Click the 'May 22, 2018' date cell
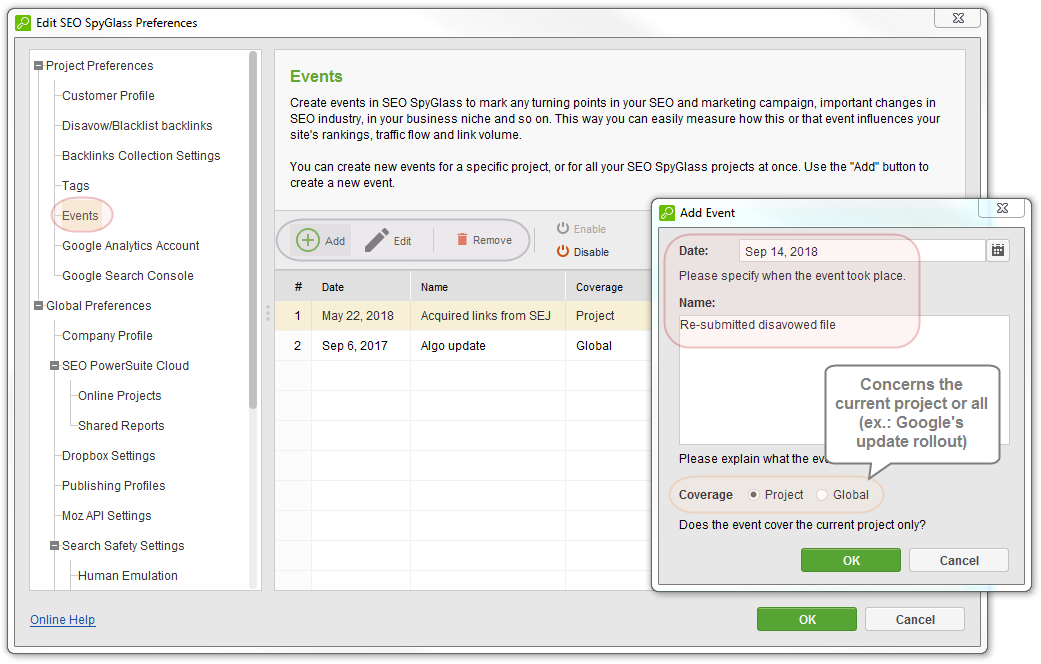This screenshot has height=664, width=1041. point(358,316)
